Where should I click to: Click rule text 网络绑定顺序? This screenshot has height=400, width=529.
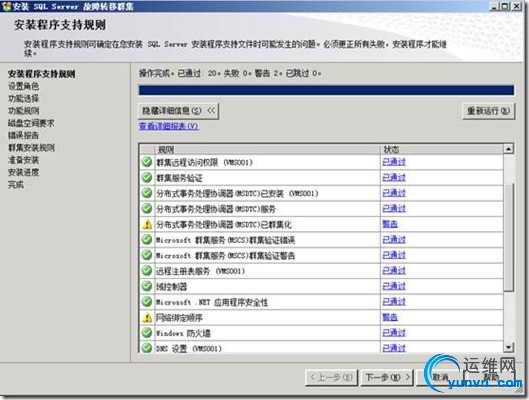point(179,317)
